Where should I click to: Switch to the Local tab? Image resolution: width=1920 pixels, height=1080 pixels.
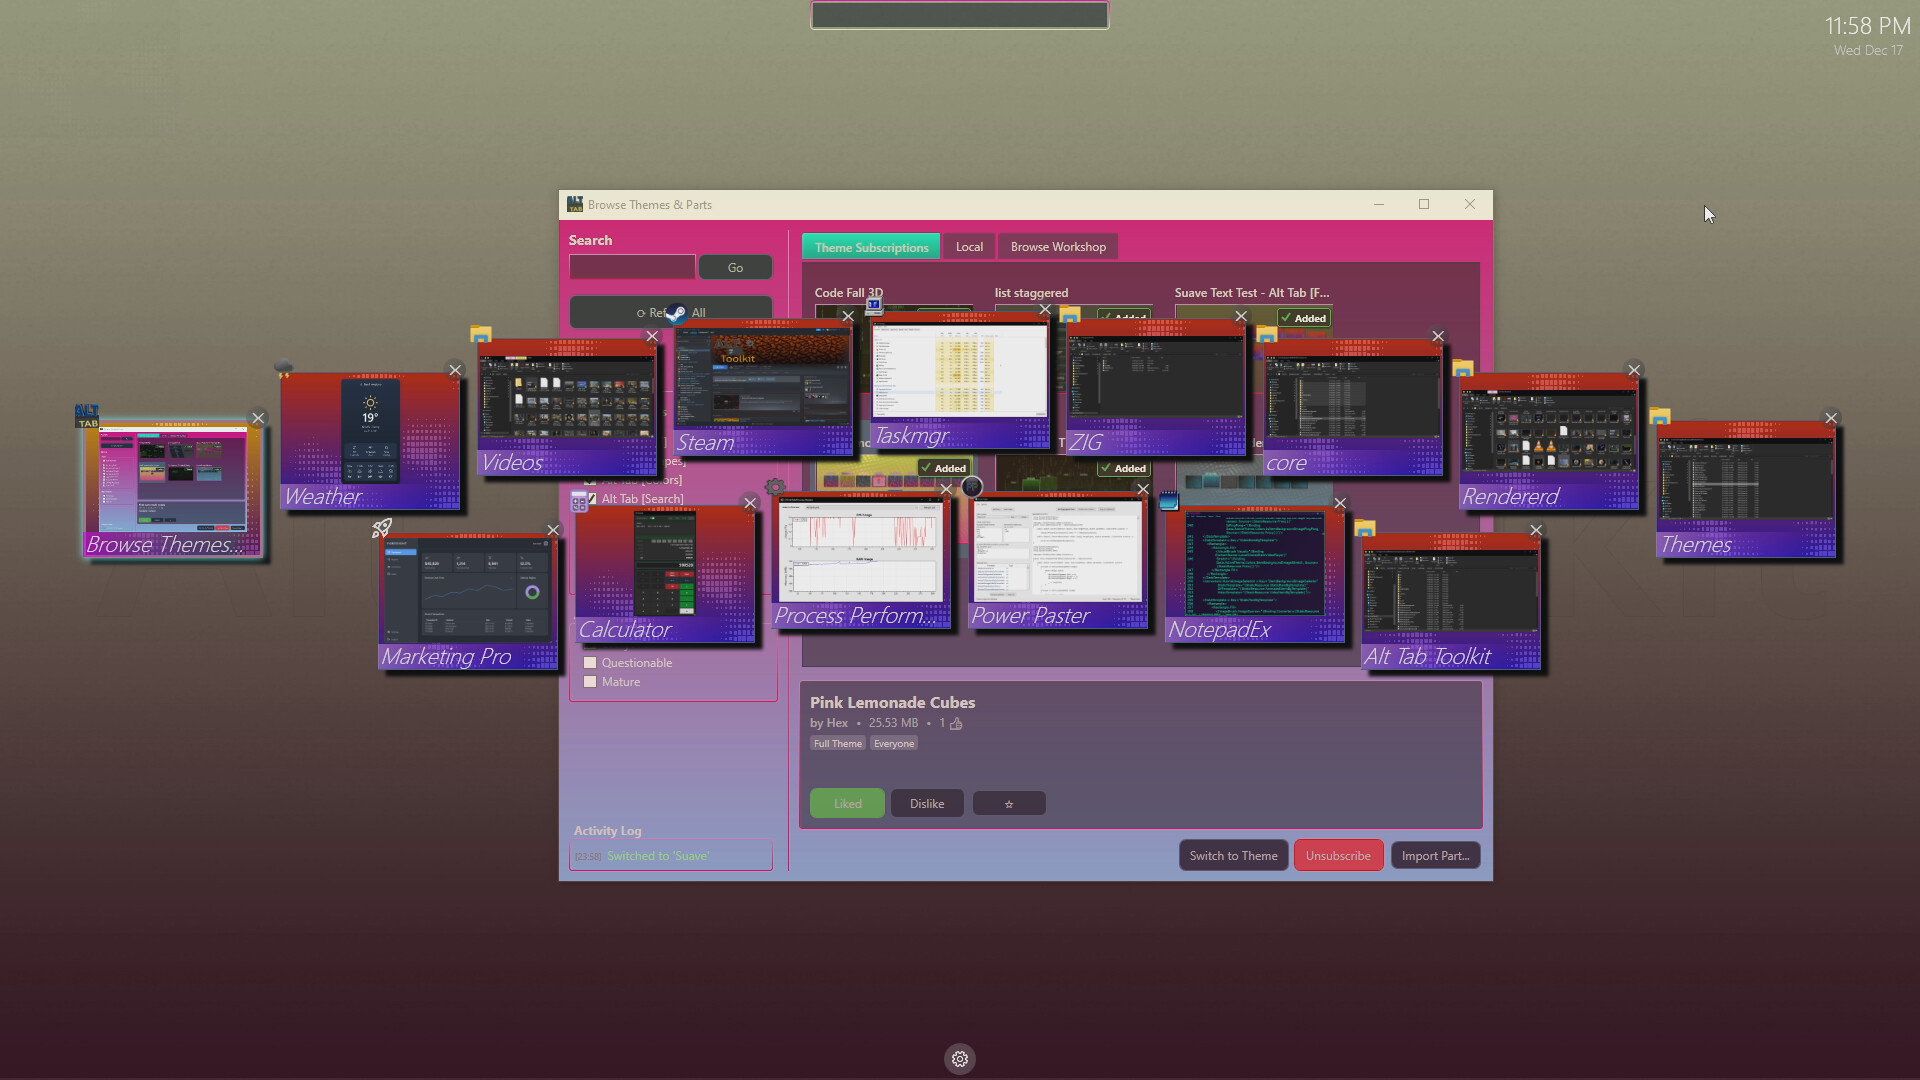coord(968,246)
